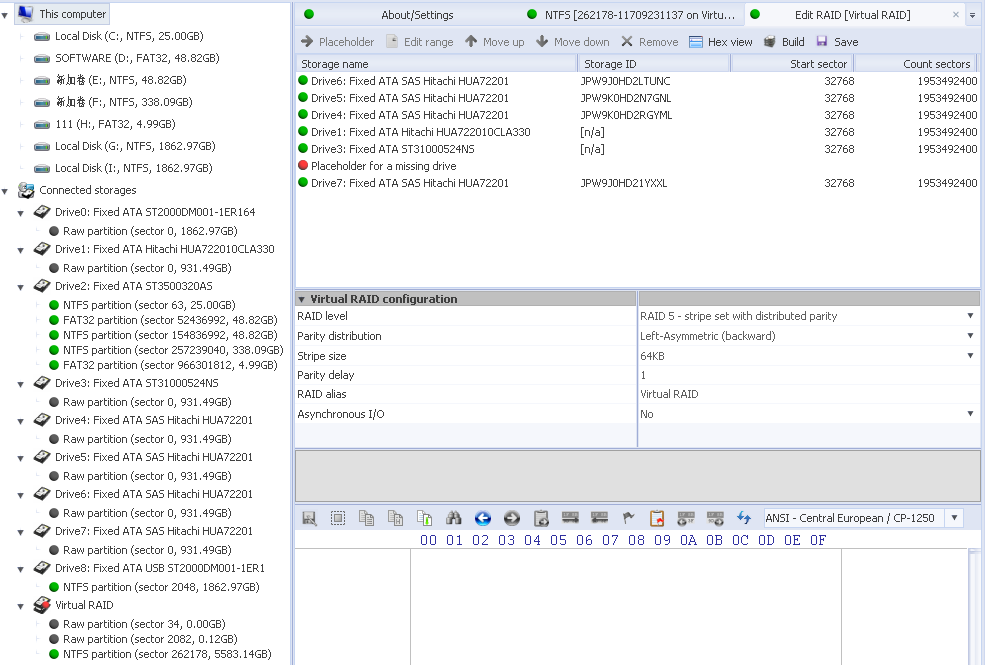Click the right-pointing sector navigation icon

point(715,518)
